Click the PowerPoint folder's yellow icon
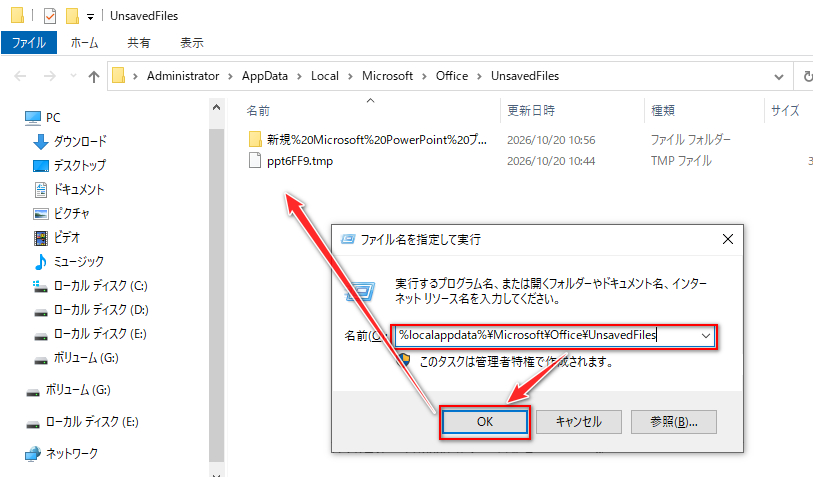Viewport: 813px width, 477px height. click(x=255, y=139)
